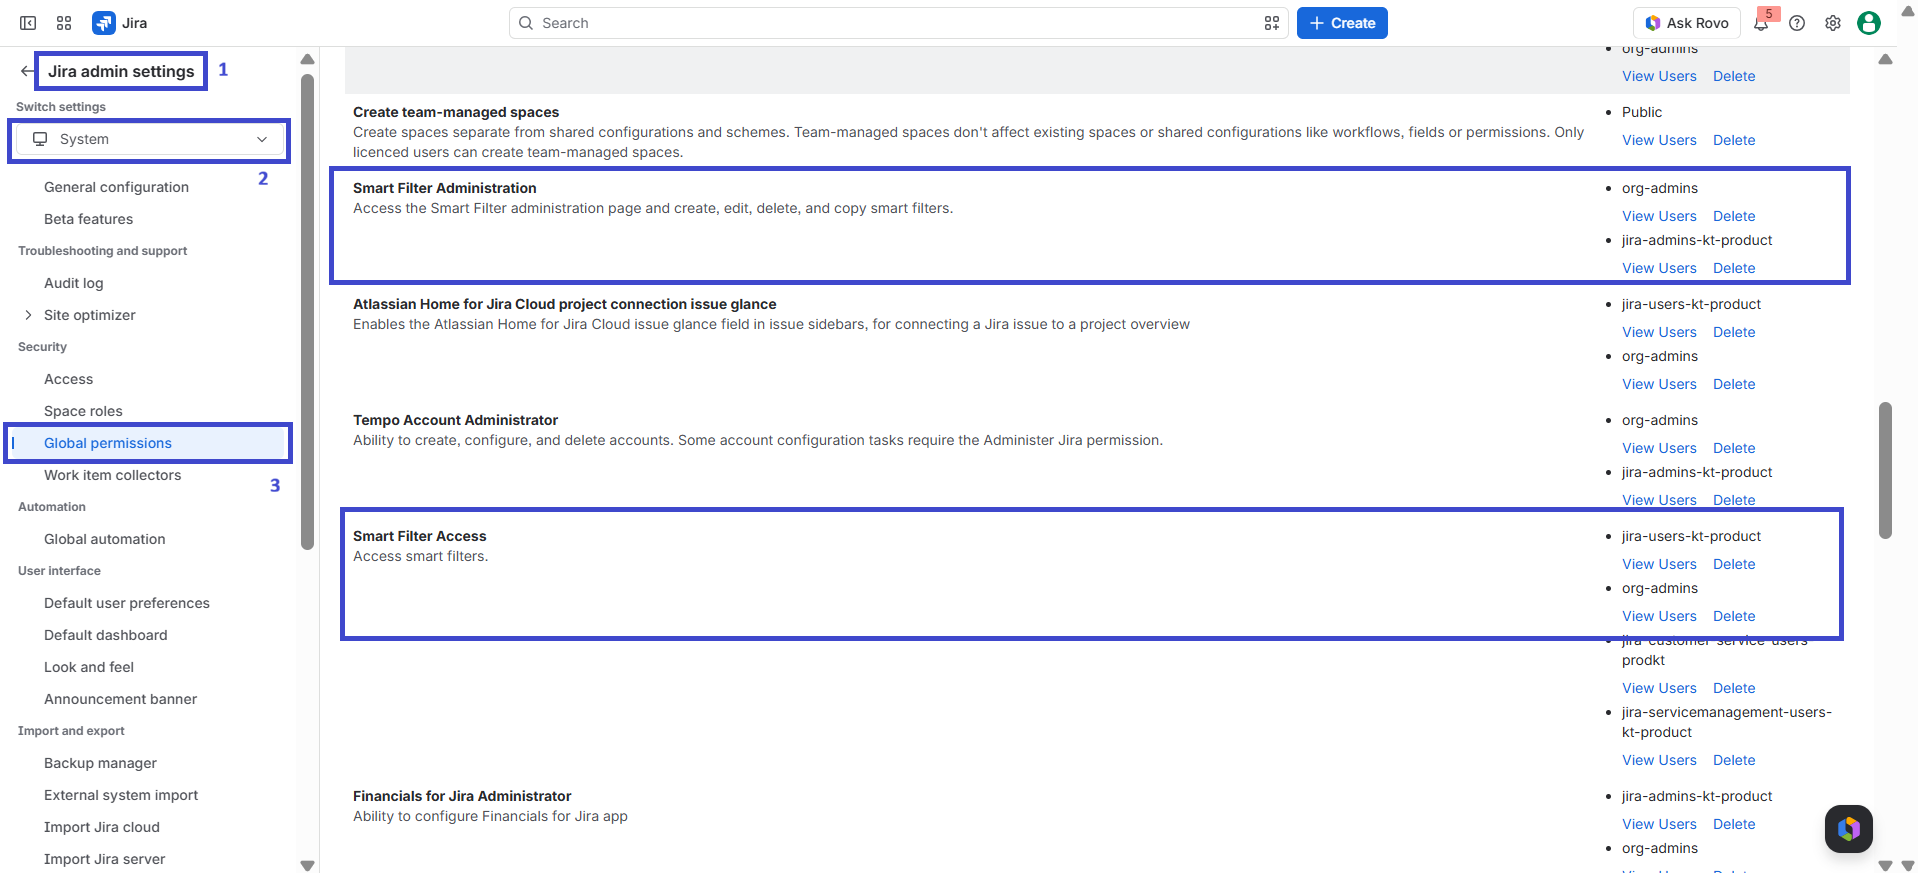View Users of jira-users-kt-product under Smart Filter Access
Image resolution: width=1918 pixels, height=873 pixels.
1659,564
